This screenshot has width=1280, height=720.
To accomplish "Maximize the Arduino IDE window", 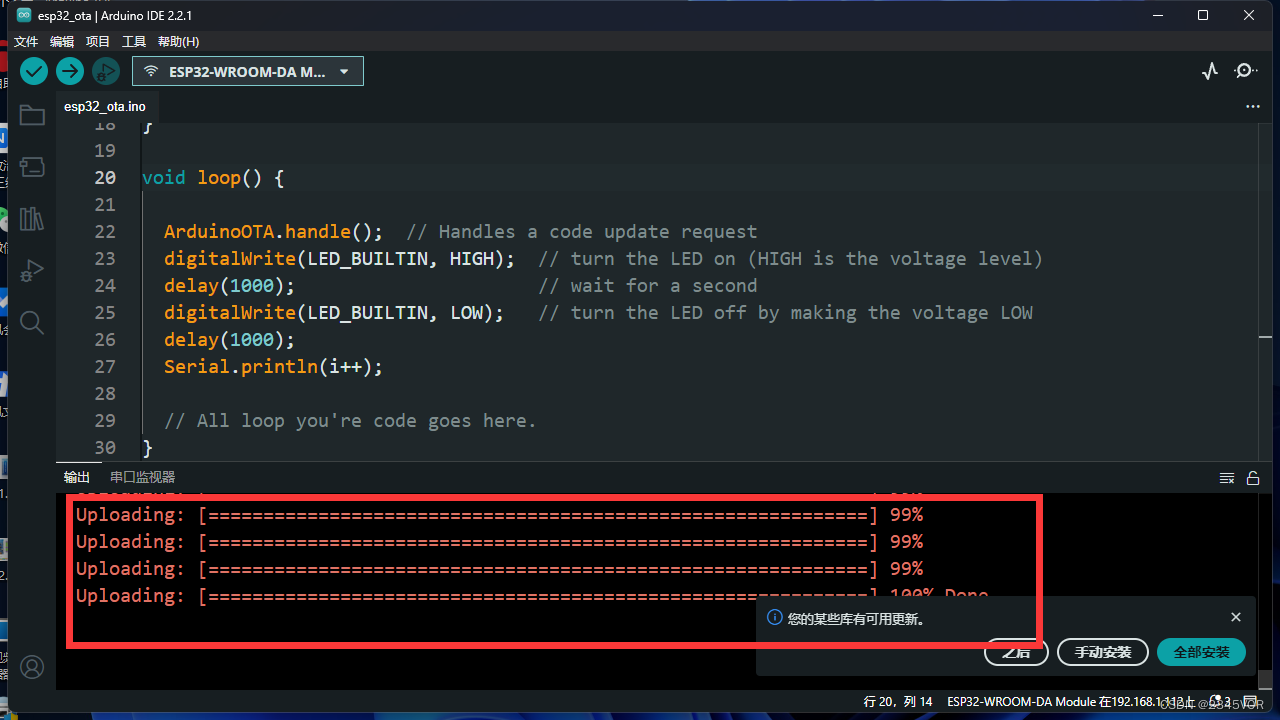I will coord(1203,15).
